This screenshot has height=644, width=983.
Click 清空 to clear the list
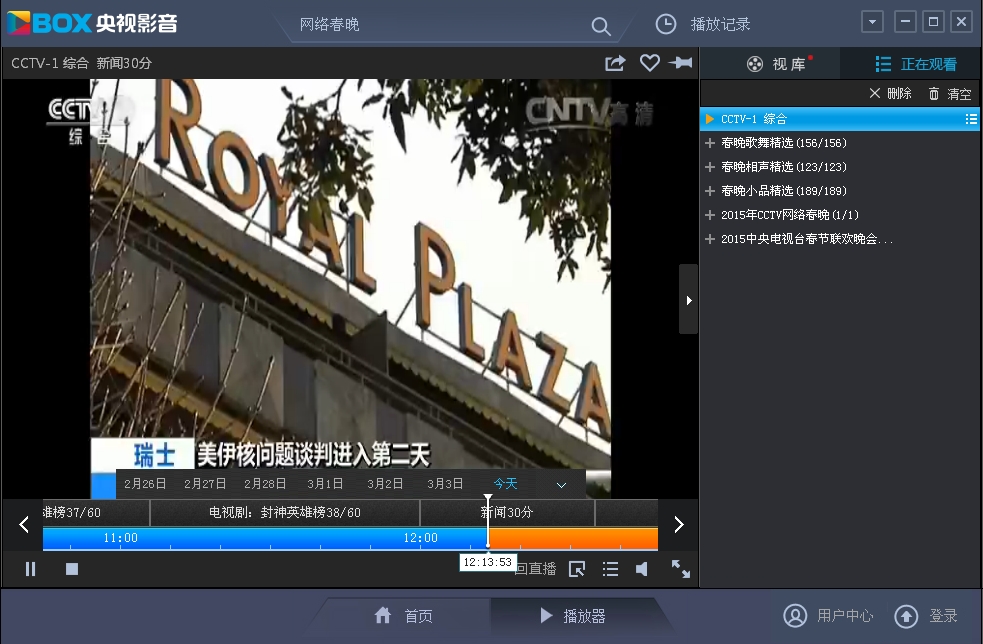tap(949, 94)
